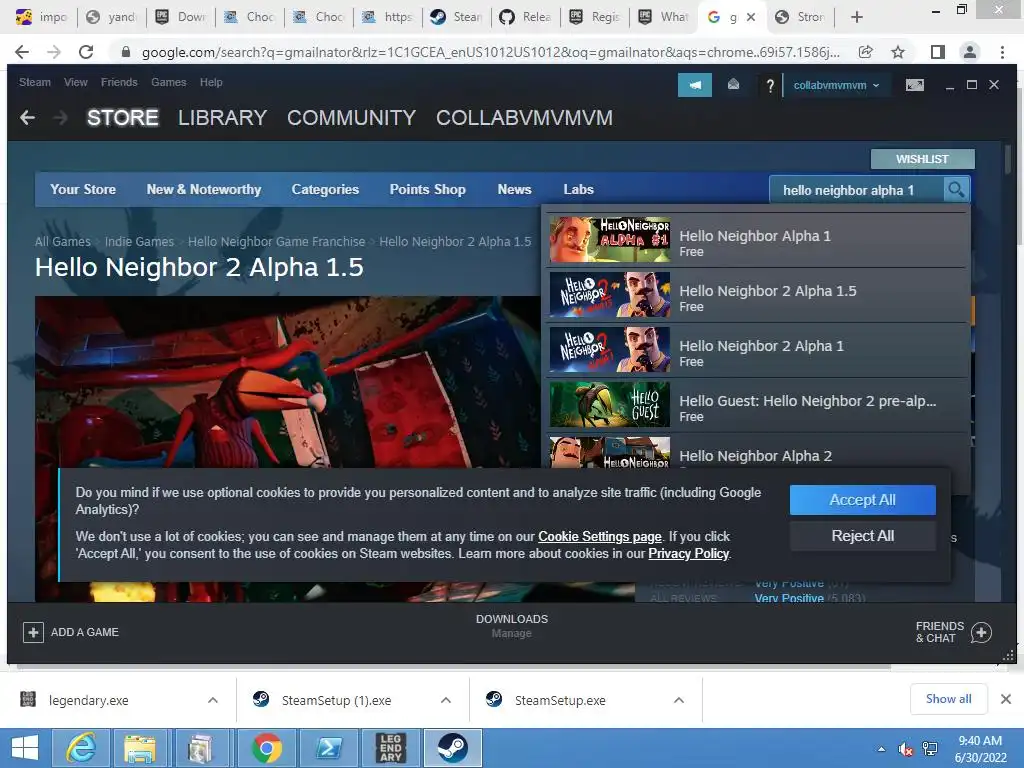Switch to COMMUNITY section

pos(351,118)
